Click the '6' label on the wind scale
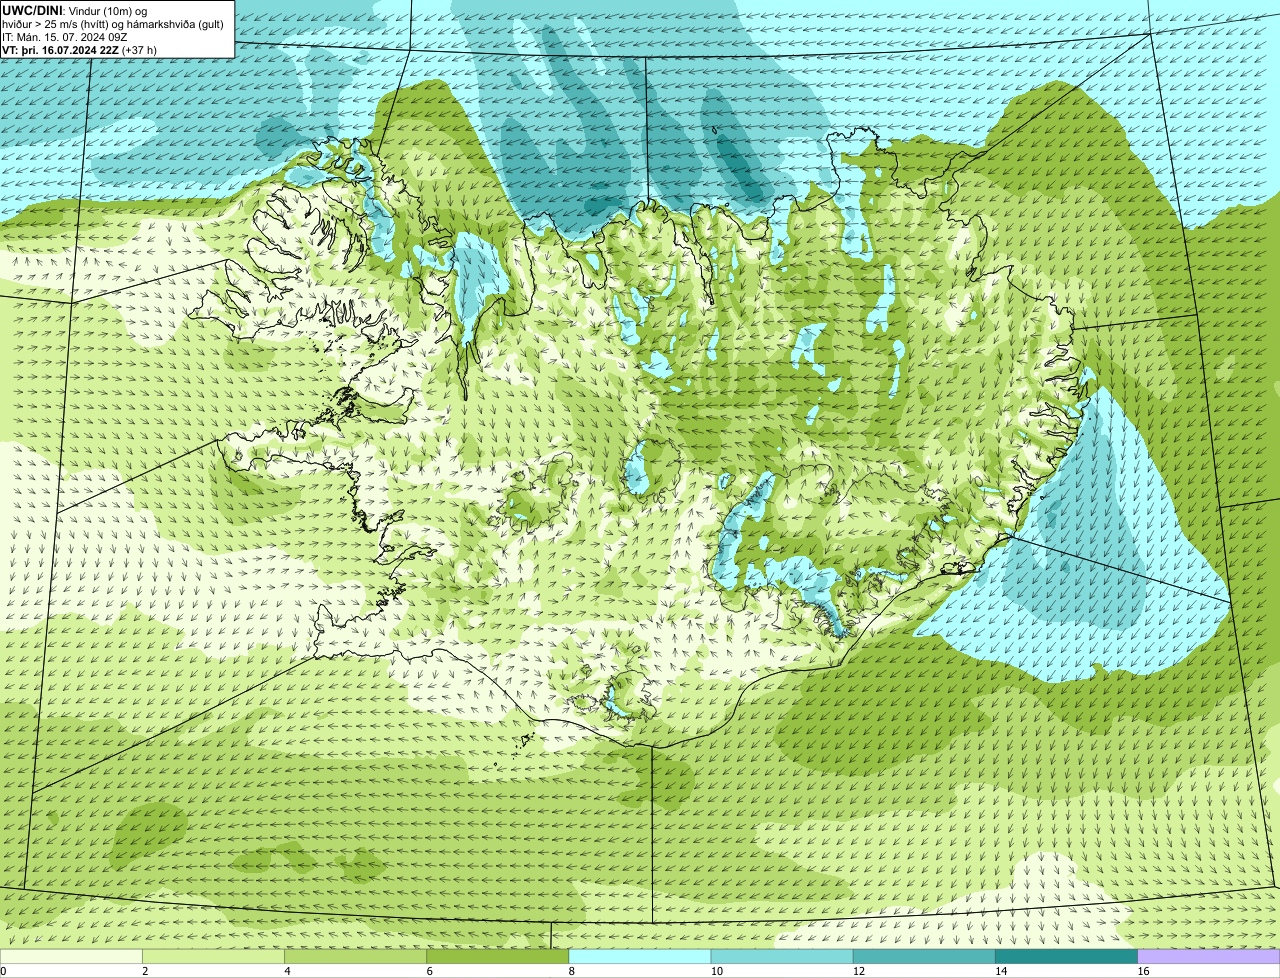The image size is (1280, 978). [430, 971]
